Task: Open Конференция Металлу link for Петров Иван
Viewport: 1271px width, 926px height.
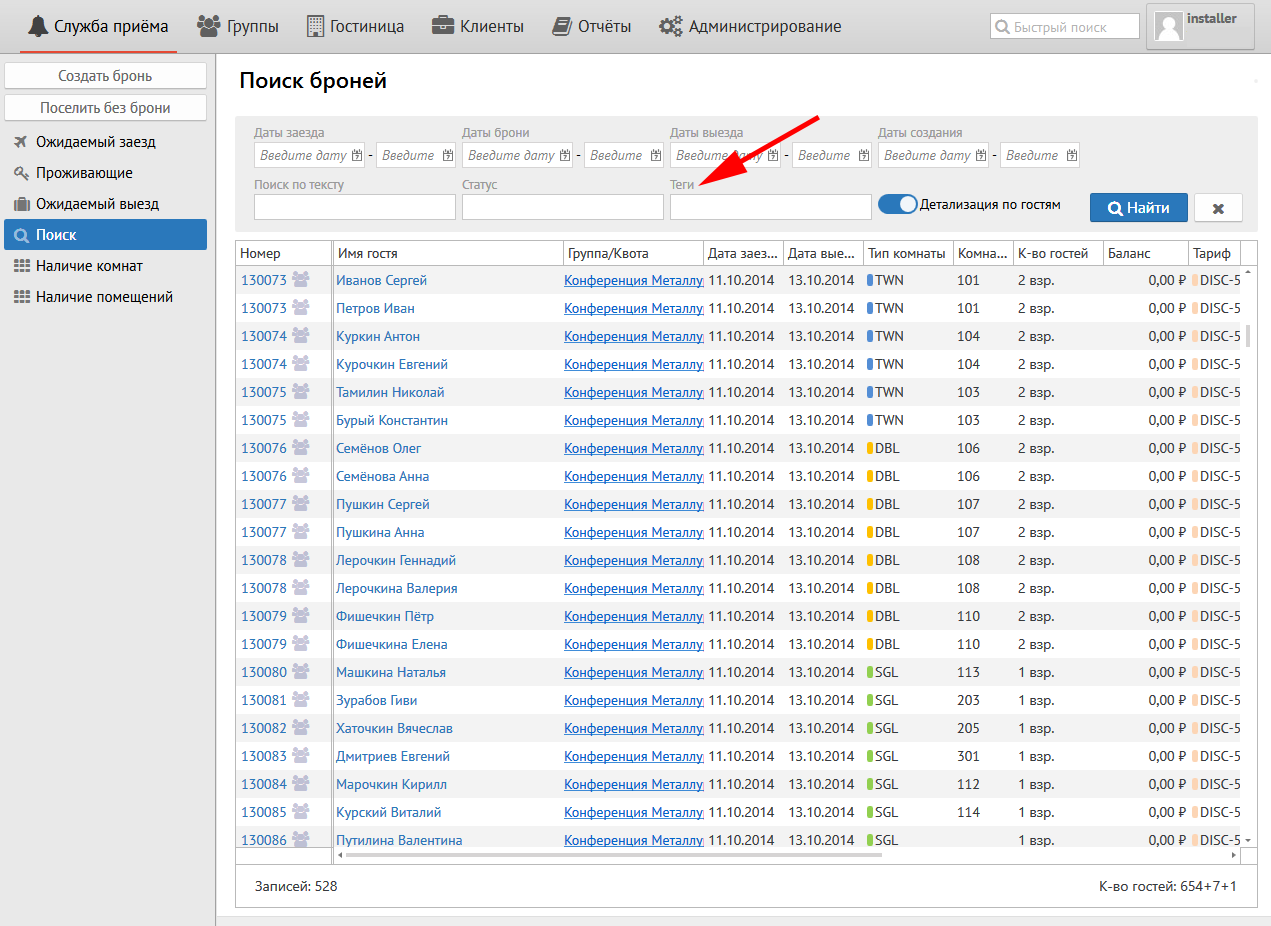Action: pos(633,308)
